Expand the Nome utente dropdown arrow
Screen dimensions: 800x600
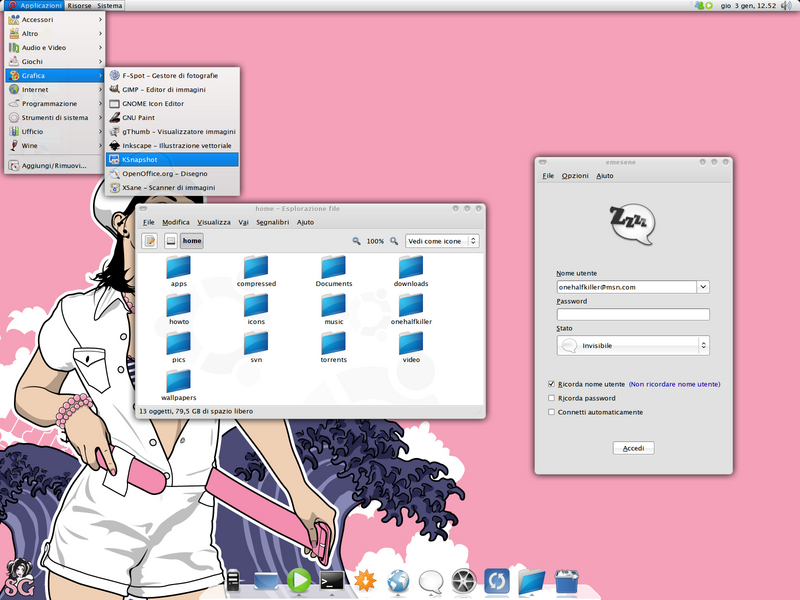click(703, 287)
